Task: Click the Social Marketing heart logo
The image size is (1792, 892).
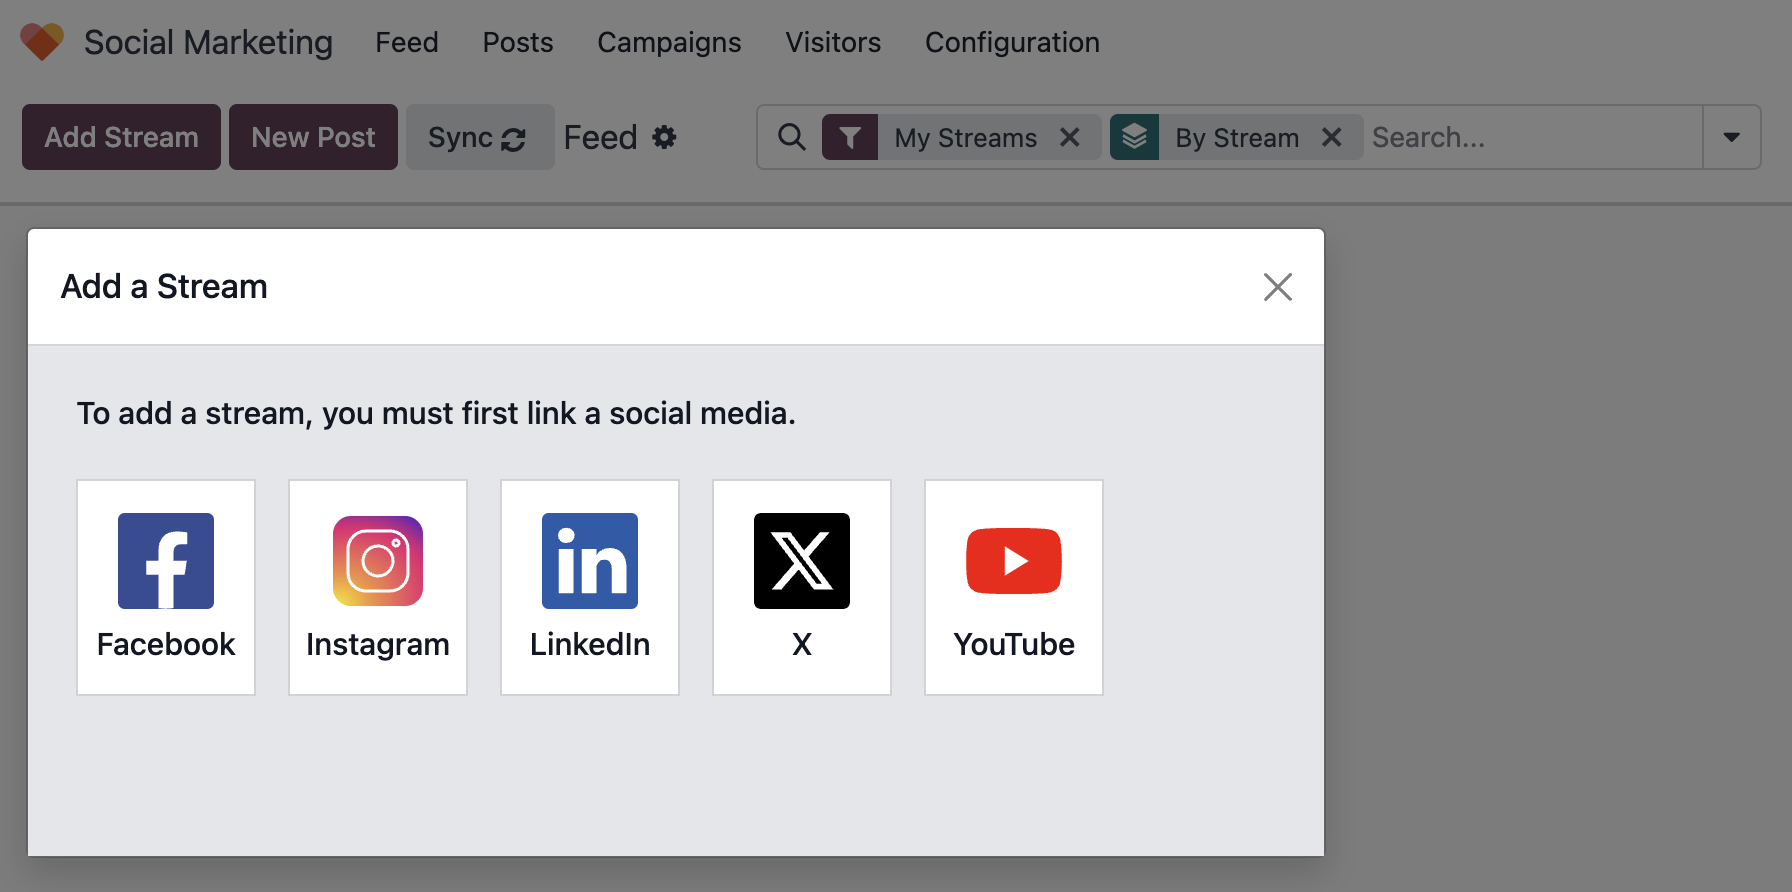Action: tap(42, 42)
